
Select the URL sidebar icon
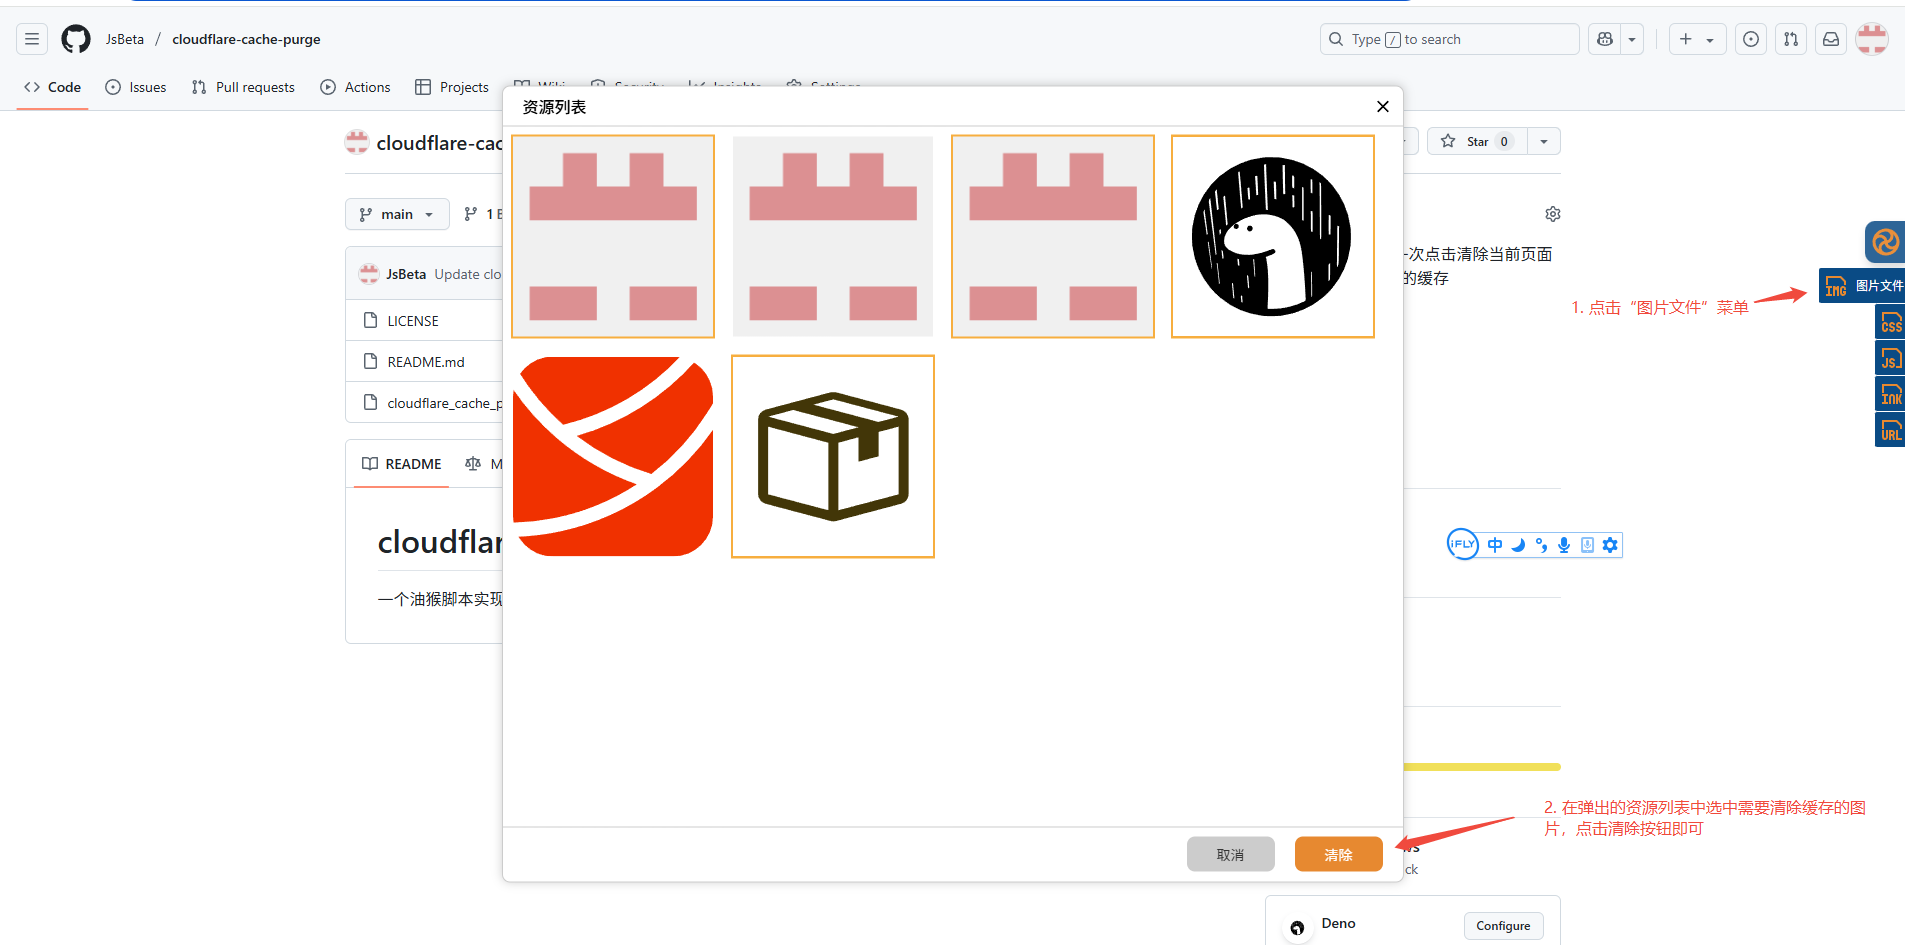pos(1890,430)
